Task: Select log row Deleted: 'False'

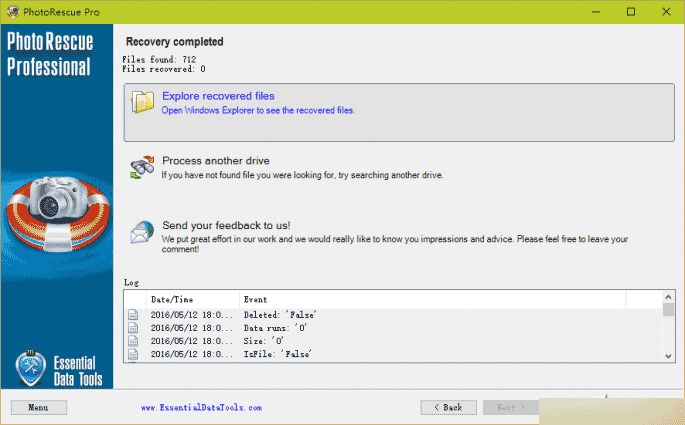Action: coord(393,314)
